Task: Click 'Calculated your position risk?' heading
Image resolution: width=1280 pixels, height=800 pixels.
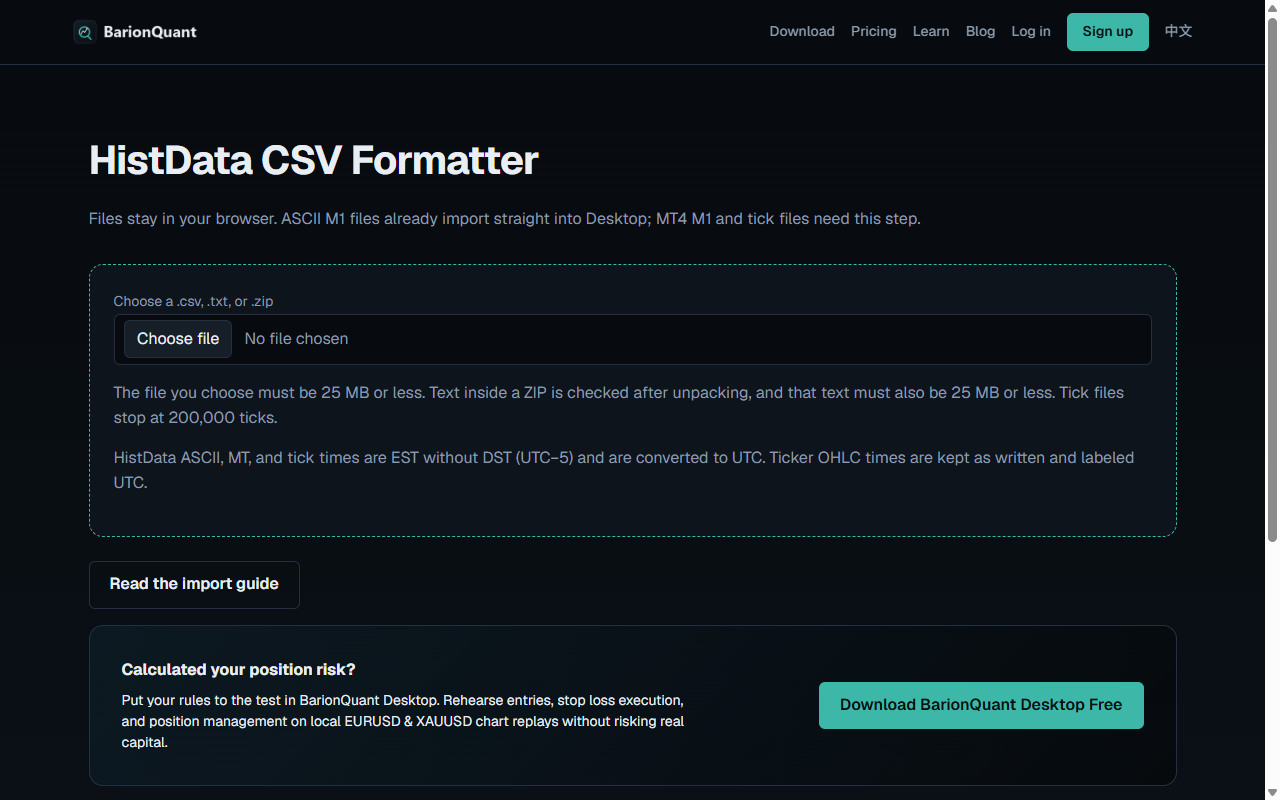Action: point(238,670)
